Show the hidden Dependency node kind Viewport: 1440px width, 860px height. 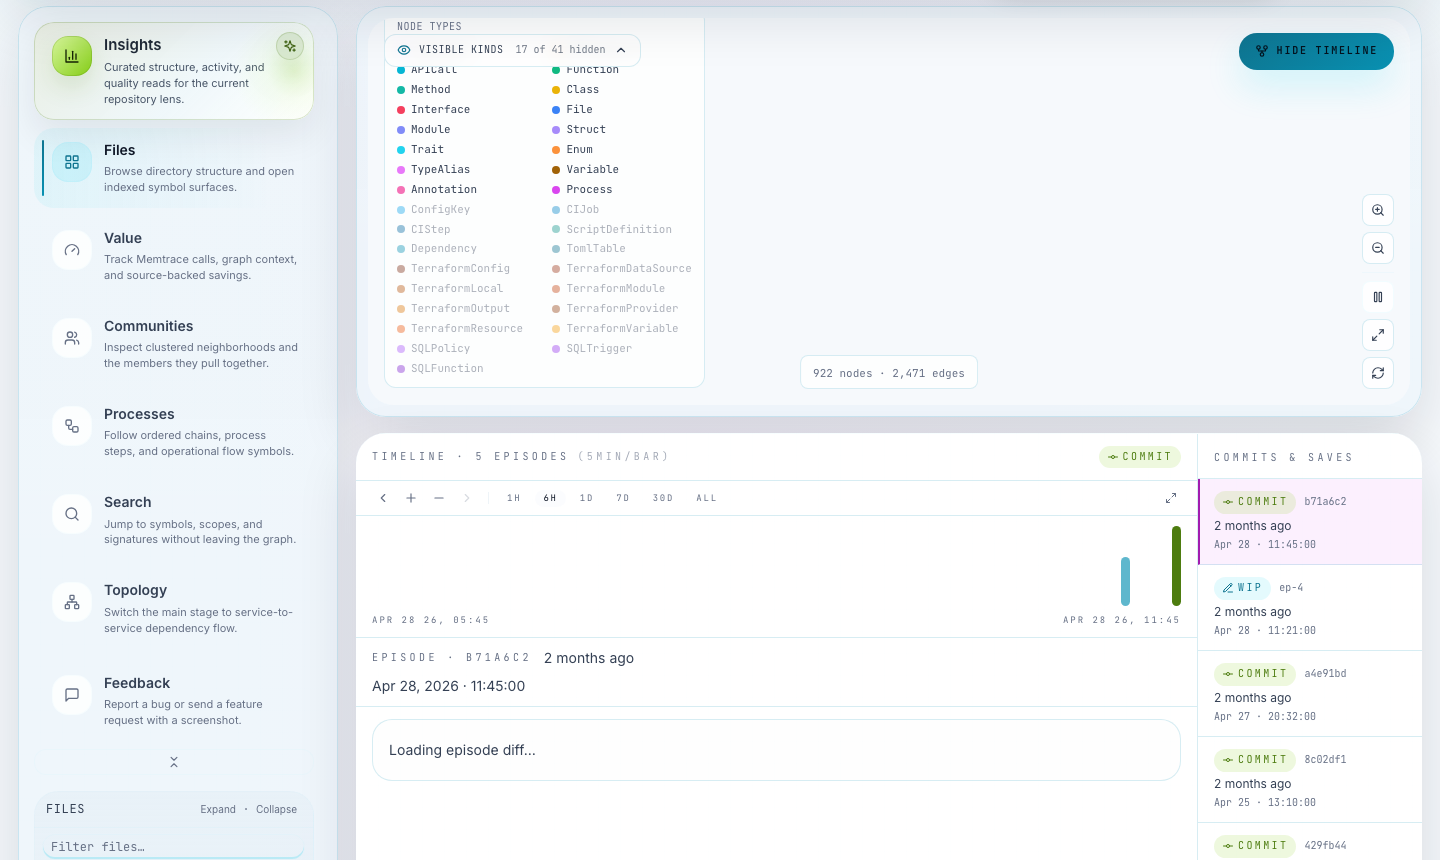pos(437,249)
